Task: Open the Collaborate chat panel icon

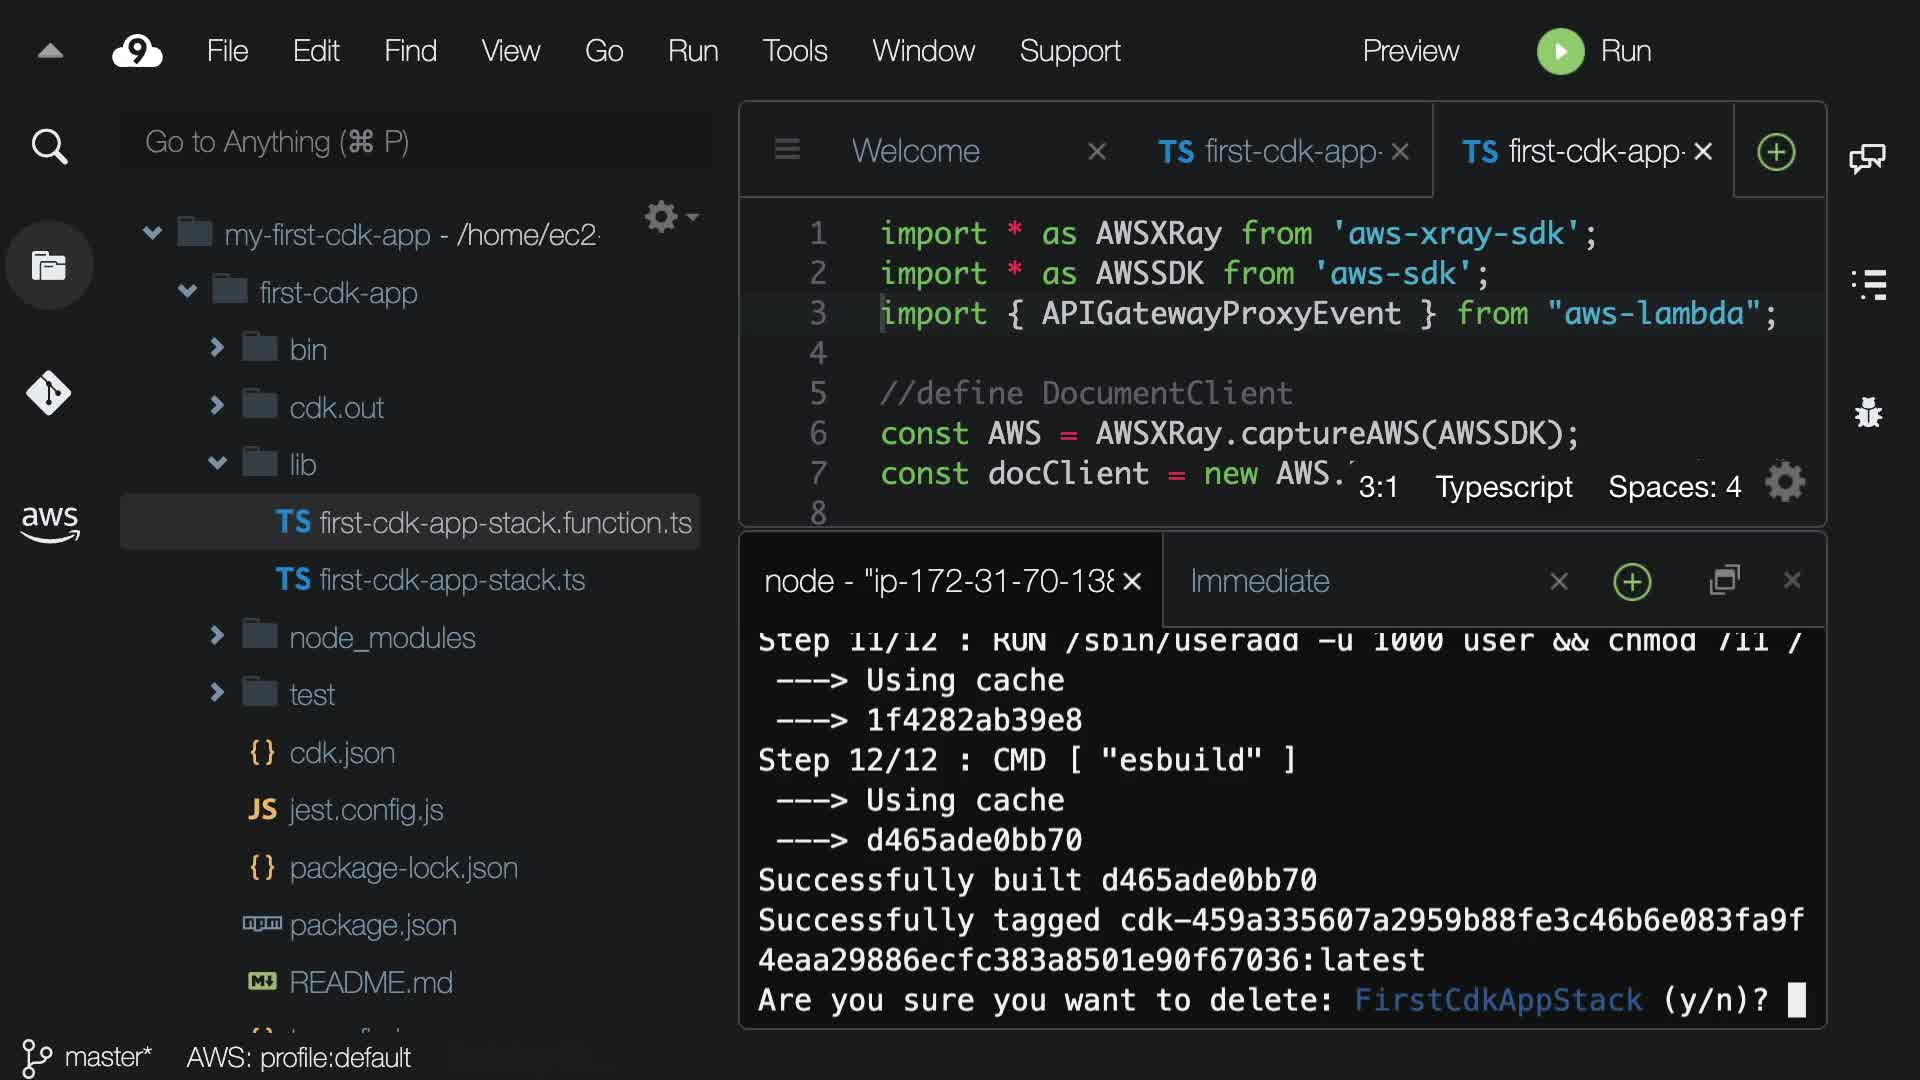Action: point(1867,158)
